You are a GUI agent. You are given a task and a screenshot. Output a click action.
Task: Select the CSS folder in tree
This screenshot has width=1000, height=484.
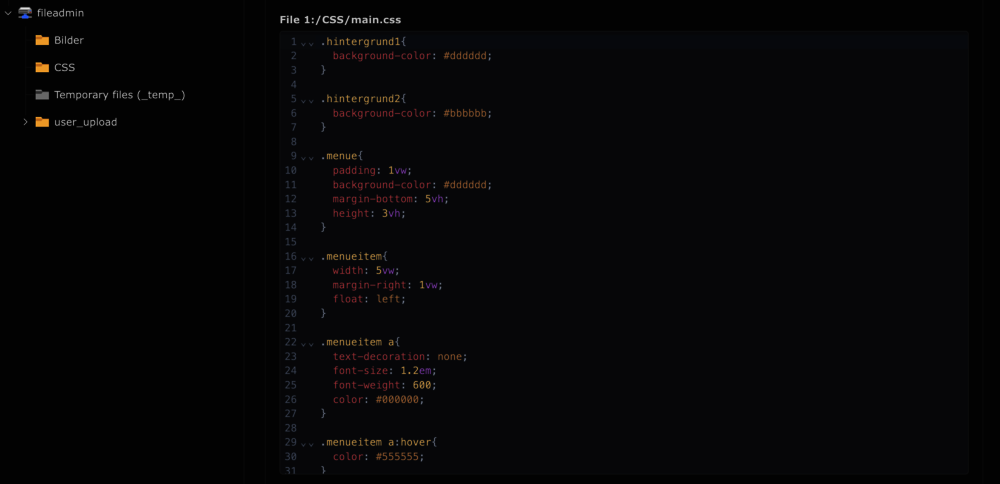click(x=64, y=67)
